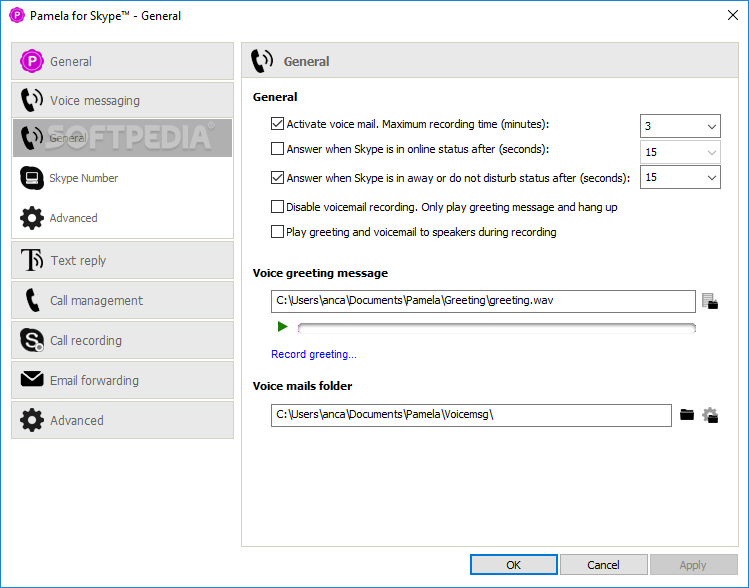Click the pink Pamela General section icon
749x588 pixels.
(32, 61)
